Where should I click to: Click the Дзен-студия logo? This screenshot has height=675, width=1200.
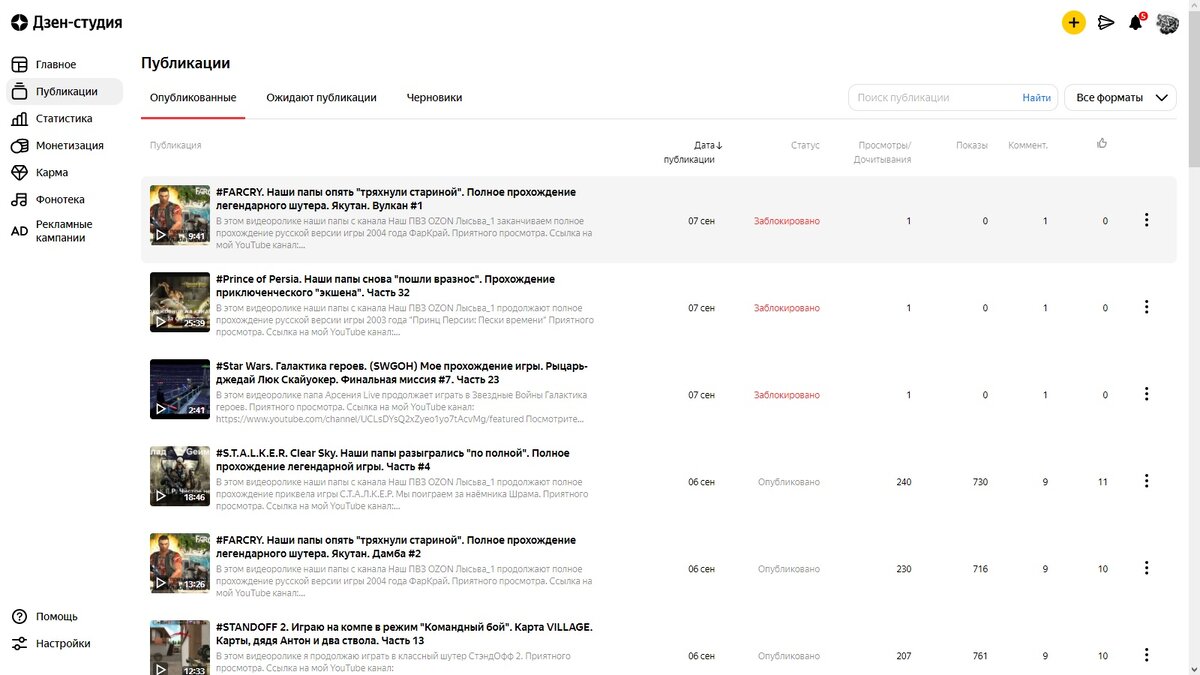(66, 22)
